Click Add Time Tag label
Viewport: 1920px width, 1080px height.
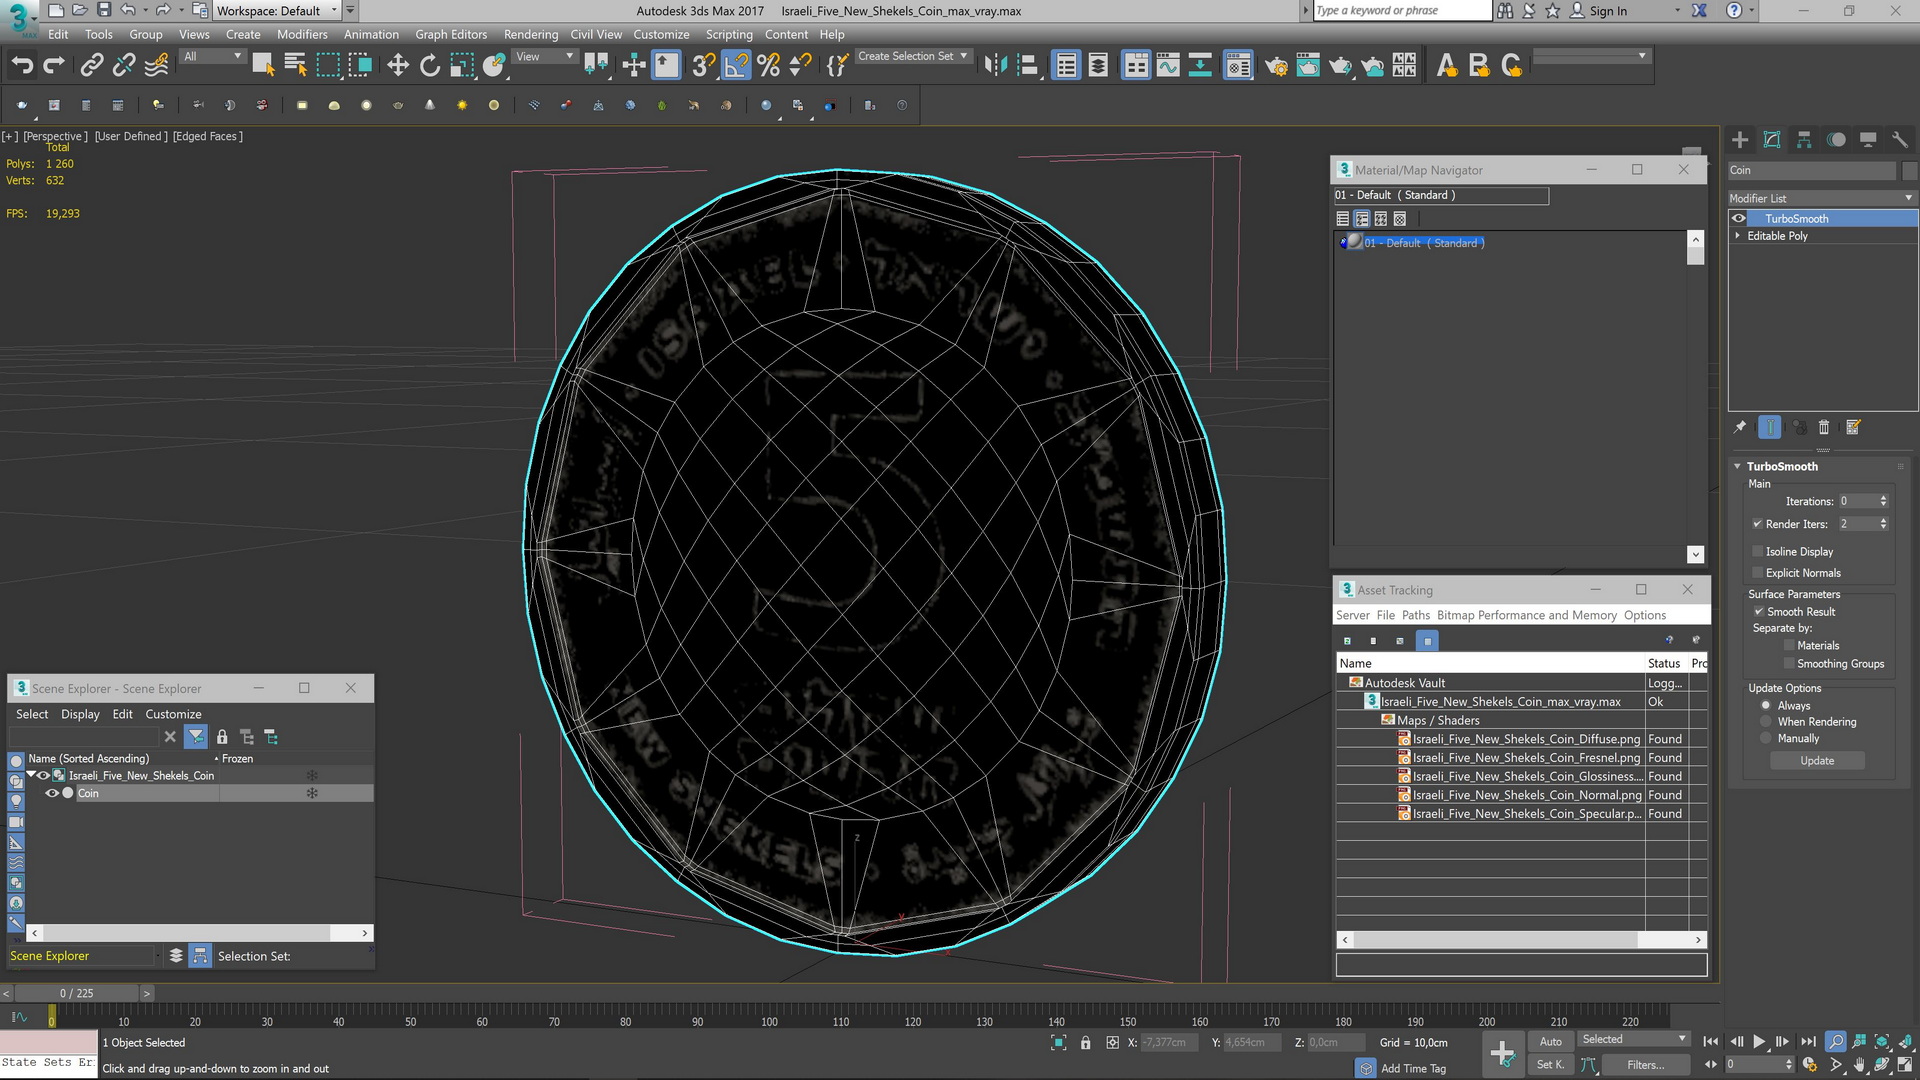pyautogui.click(x=1413, y=1068)
